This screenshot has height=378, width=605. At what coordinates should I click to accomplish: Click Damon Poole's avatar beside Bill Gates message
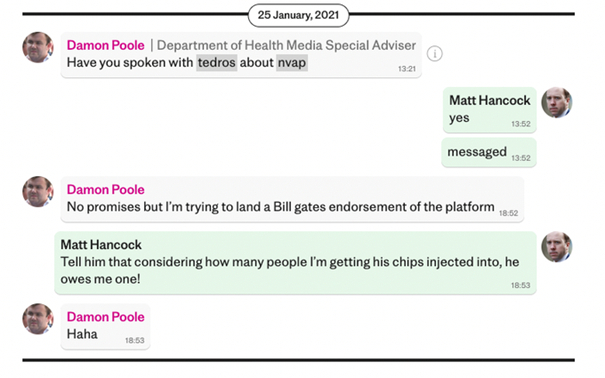(38, 192)
